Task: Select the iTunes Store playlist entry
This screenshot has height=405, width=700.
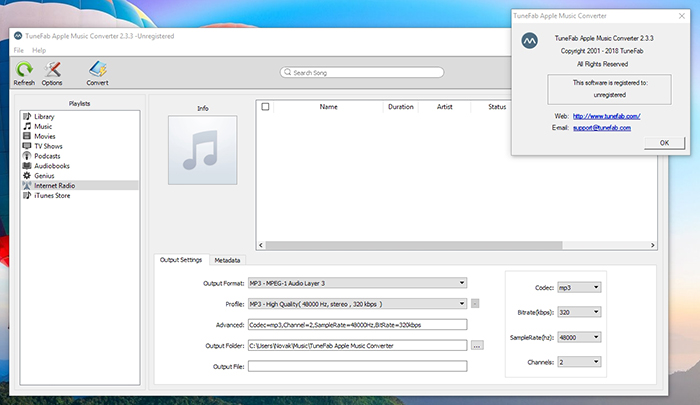Action: tap(80, 196)
